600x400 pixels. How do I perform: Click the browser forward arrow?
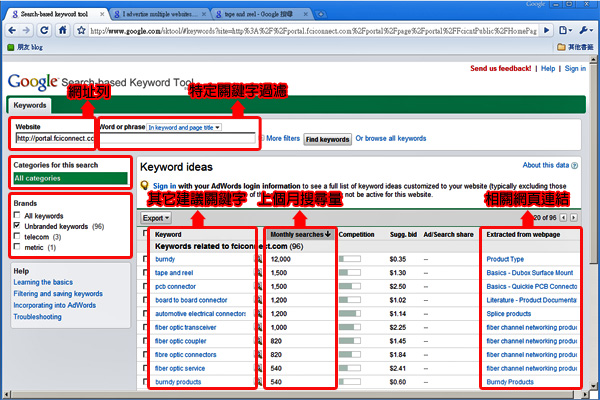click(26, 30)
